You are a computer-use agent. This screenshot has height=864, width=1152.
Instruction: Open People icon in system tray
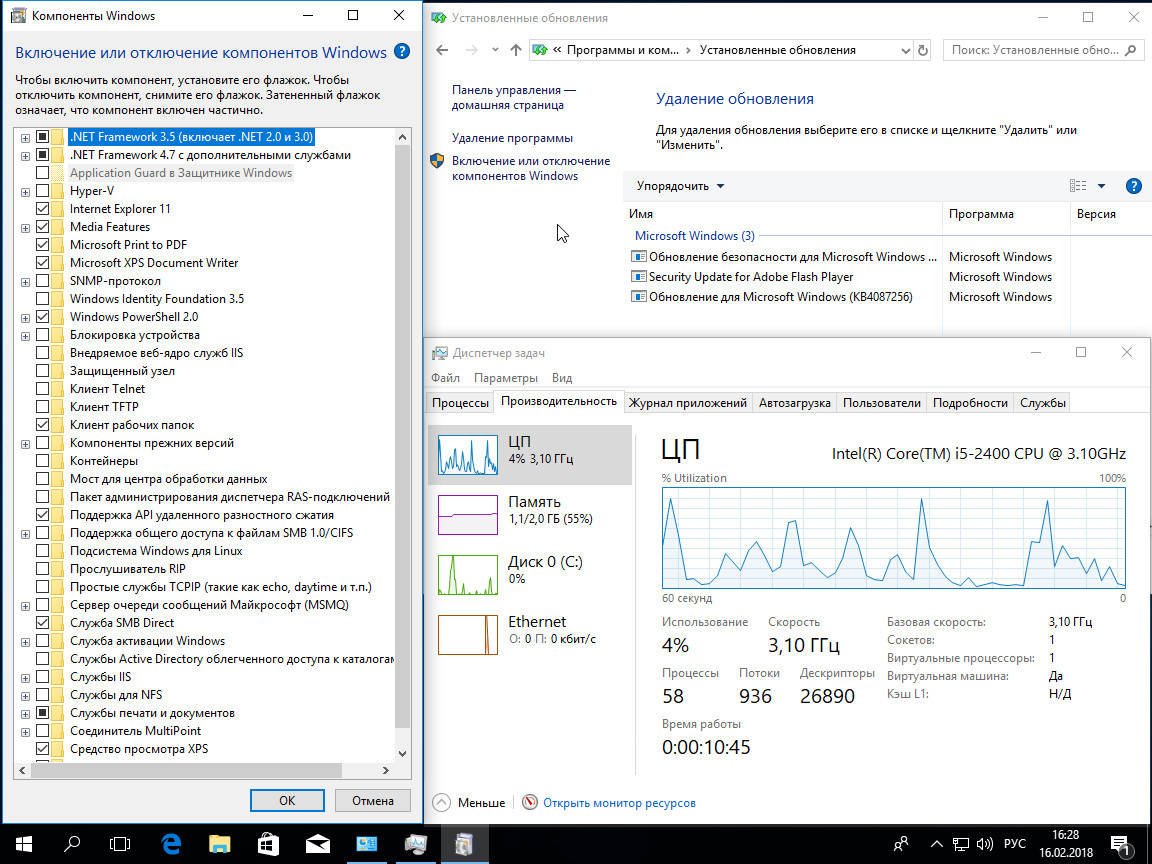(x=901, y=844)
